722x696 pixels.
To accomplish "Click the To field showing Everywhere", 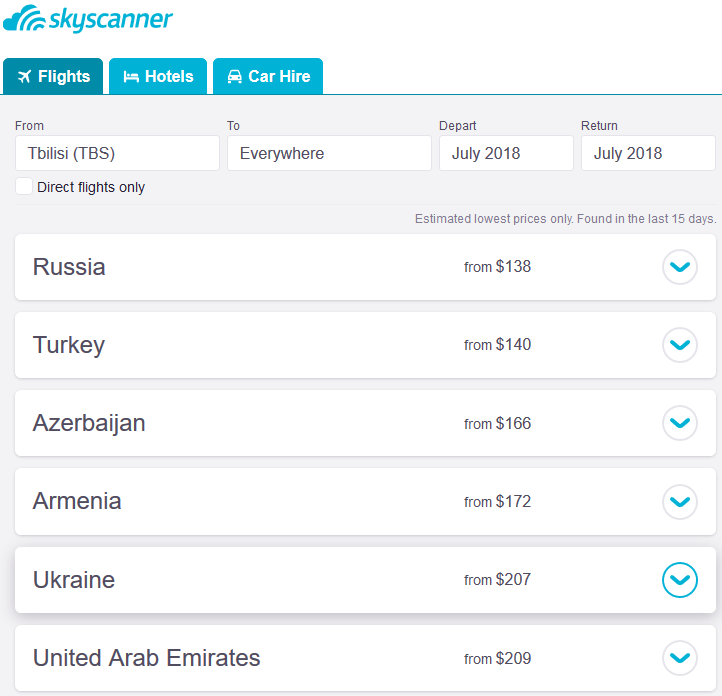I will pos(329,153).
